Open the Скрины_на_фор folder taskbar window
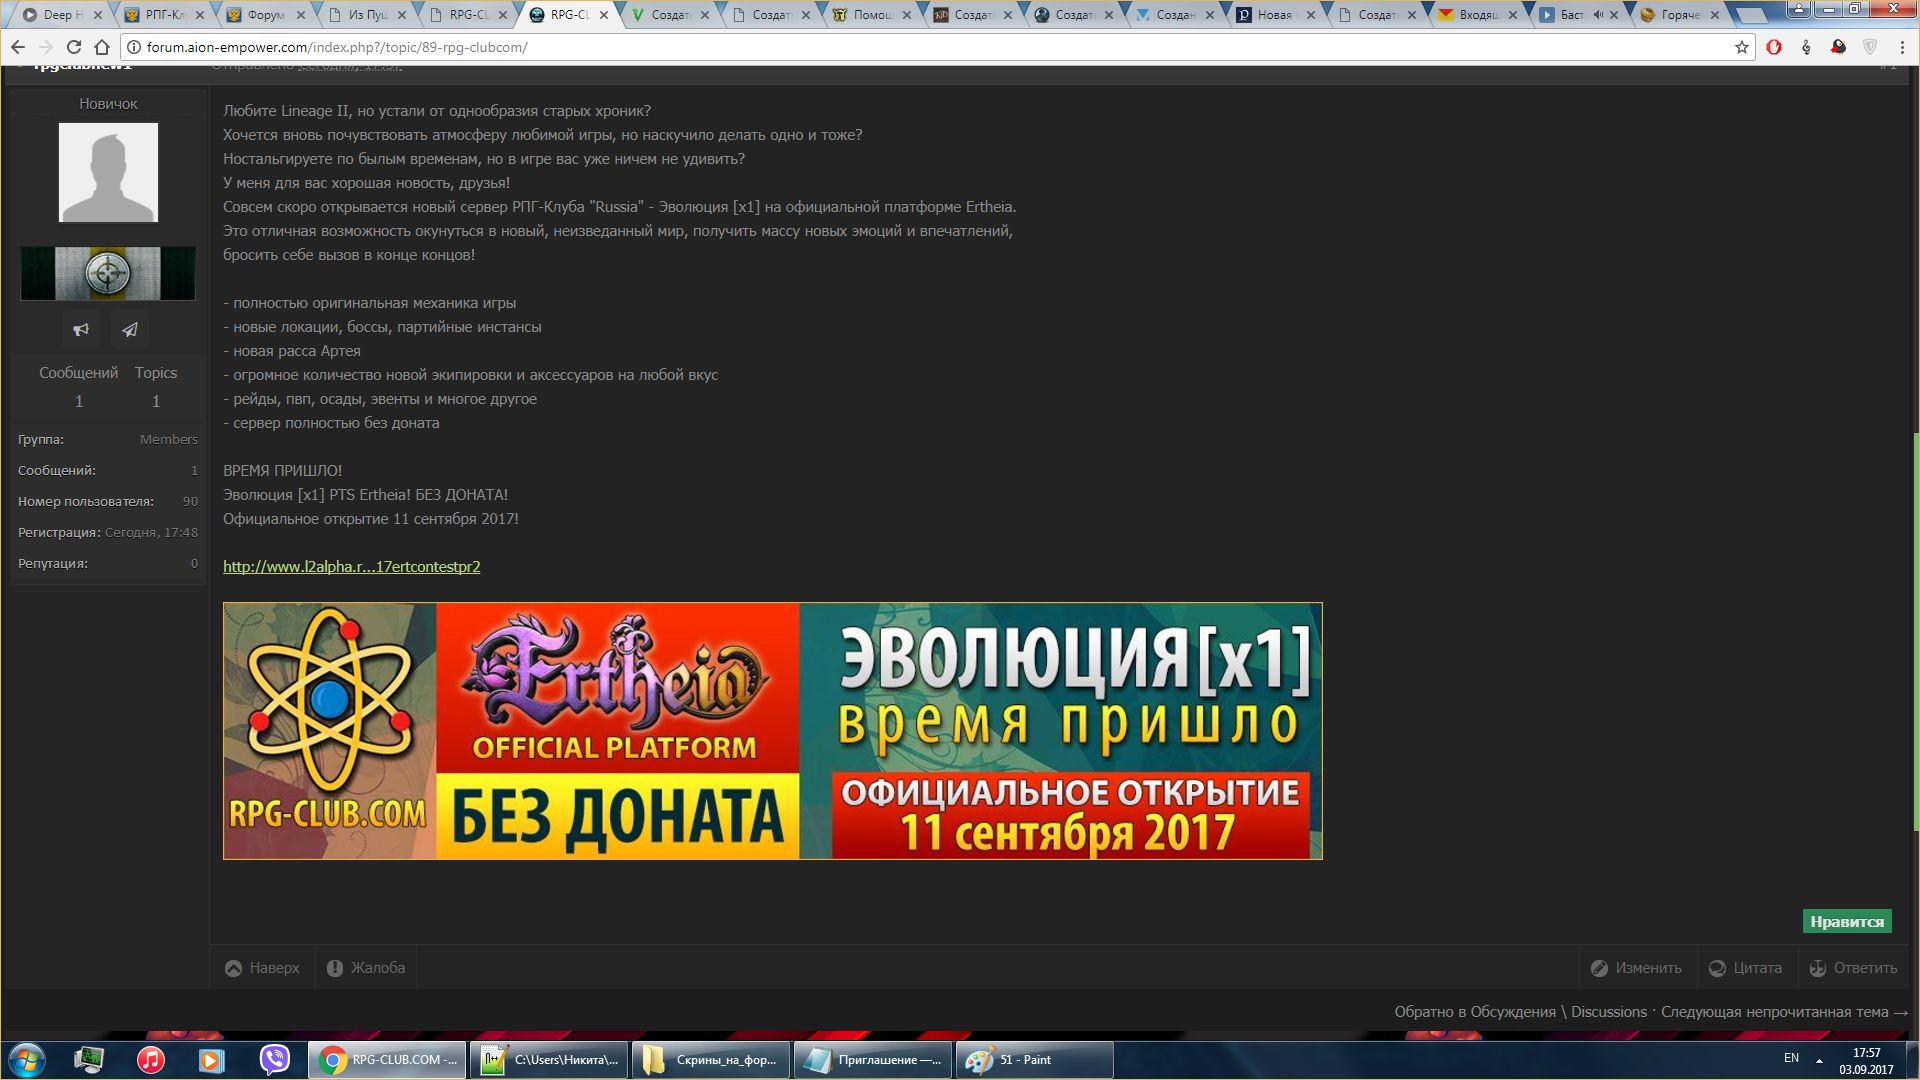 tap(711, 1060)
